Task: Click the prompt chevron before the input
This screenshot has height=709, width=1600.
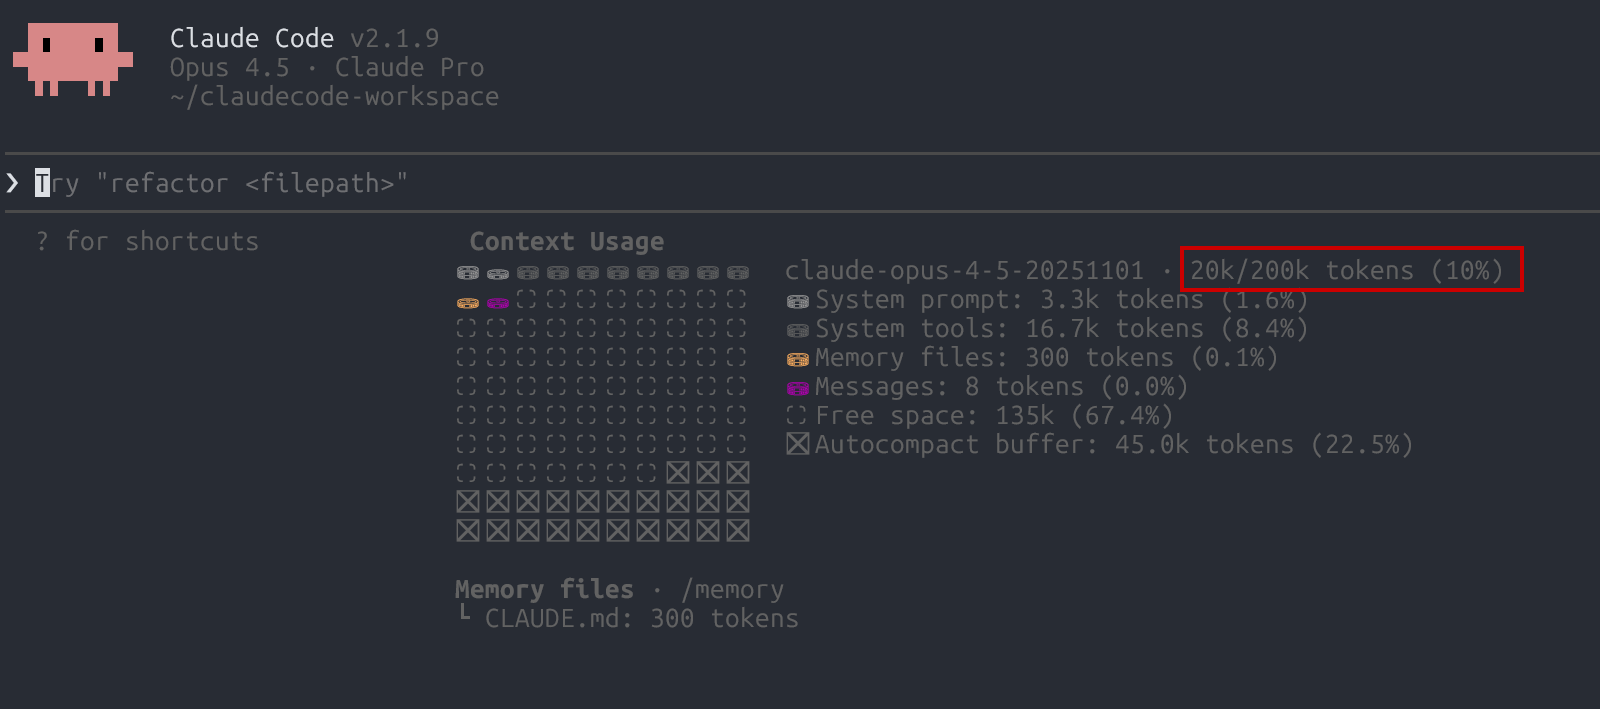Action: click(x=13, y=183)
